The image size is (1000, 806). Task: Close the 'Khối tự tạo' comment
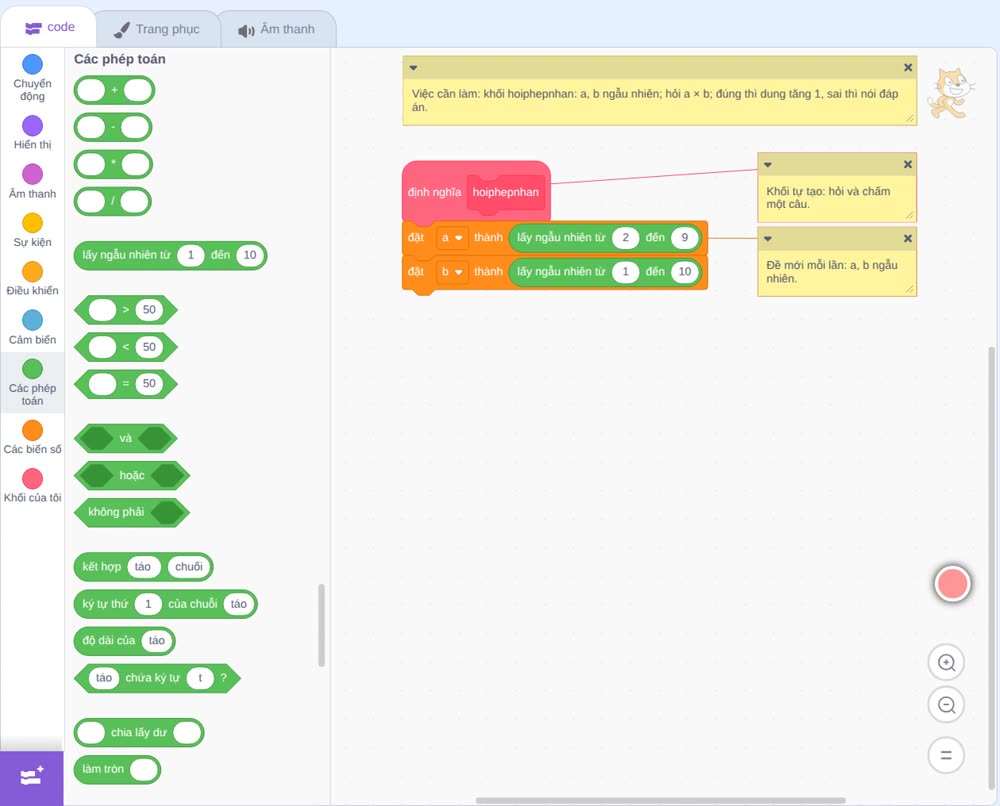click(908, 165)
